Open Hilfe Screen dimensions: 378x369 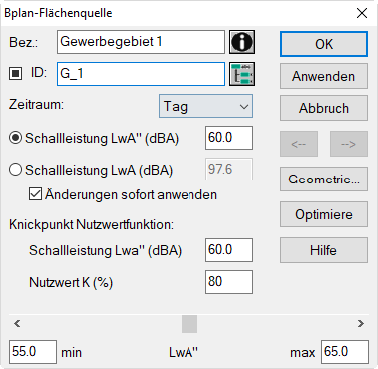click(x=324, y=250)
